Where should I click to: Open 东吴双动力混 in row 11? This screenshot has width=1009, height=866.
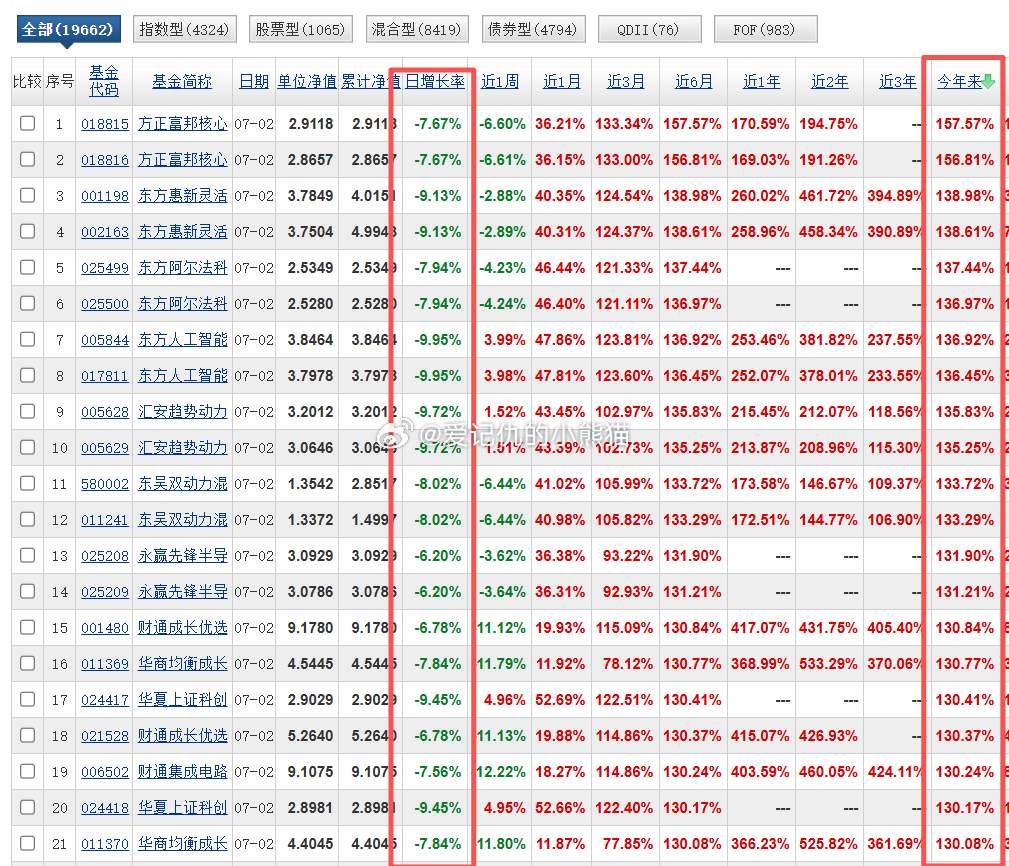[183, 484]
